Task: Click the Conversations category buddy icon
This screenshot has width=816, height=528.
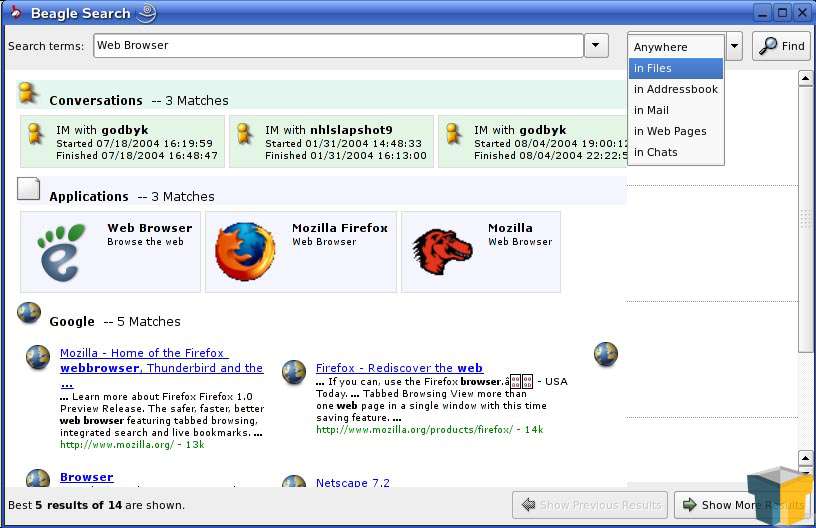Action: coord(28,94)
